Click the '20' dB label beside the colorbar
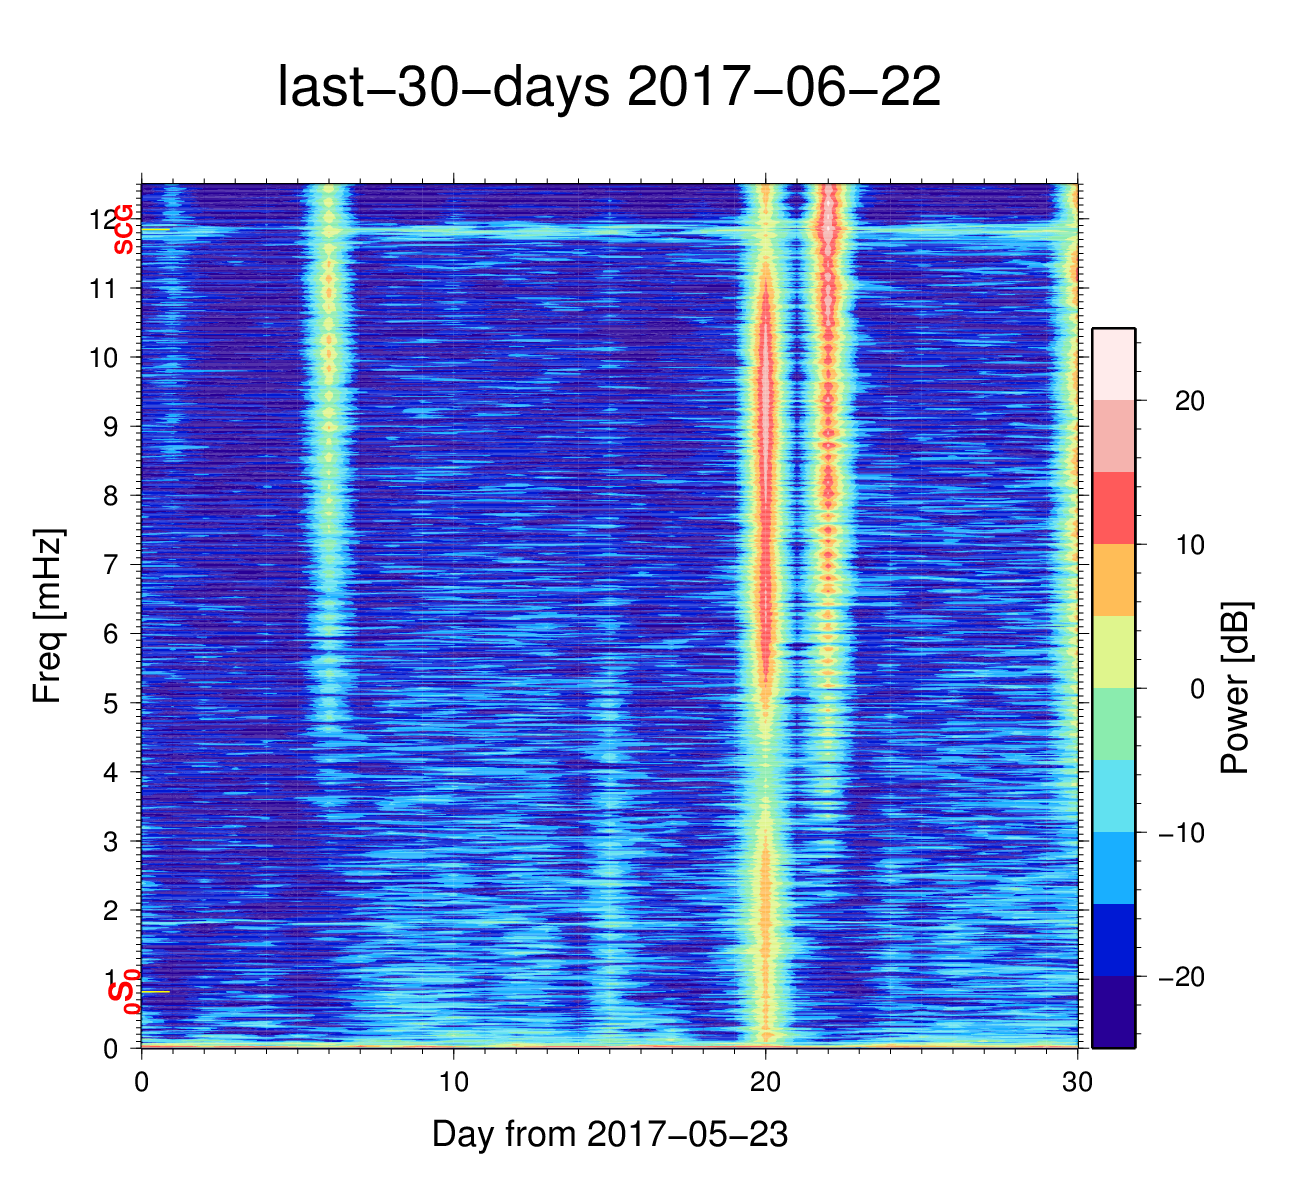 [x=1189, y=401]
